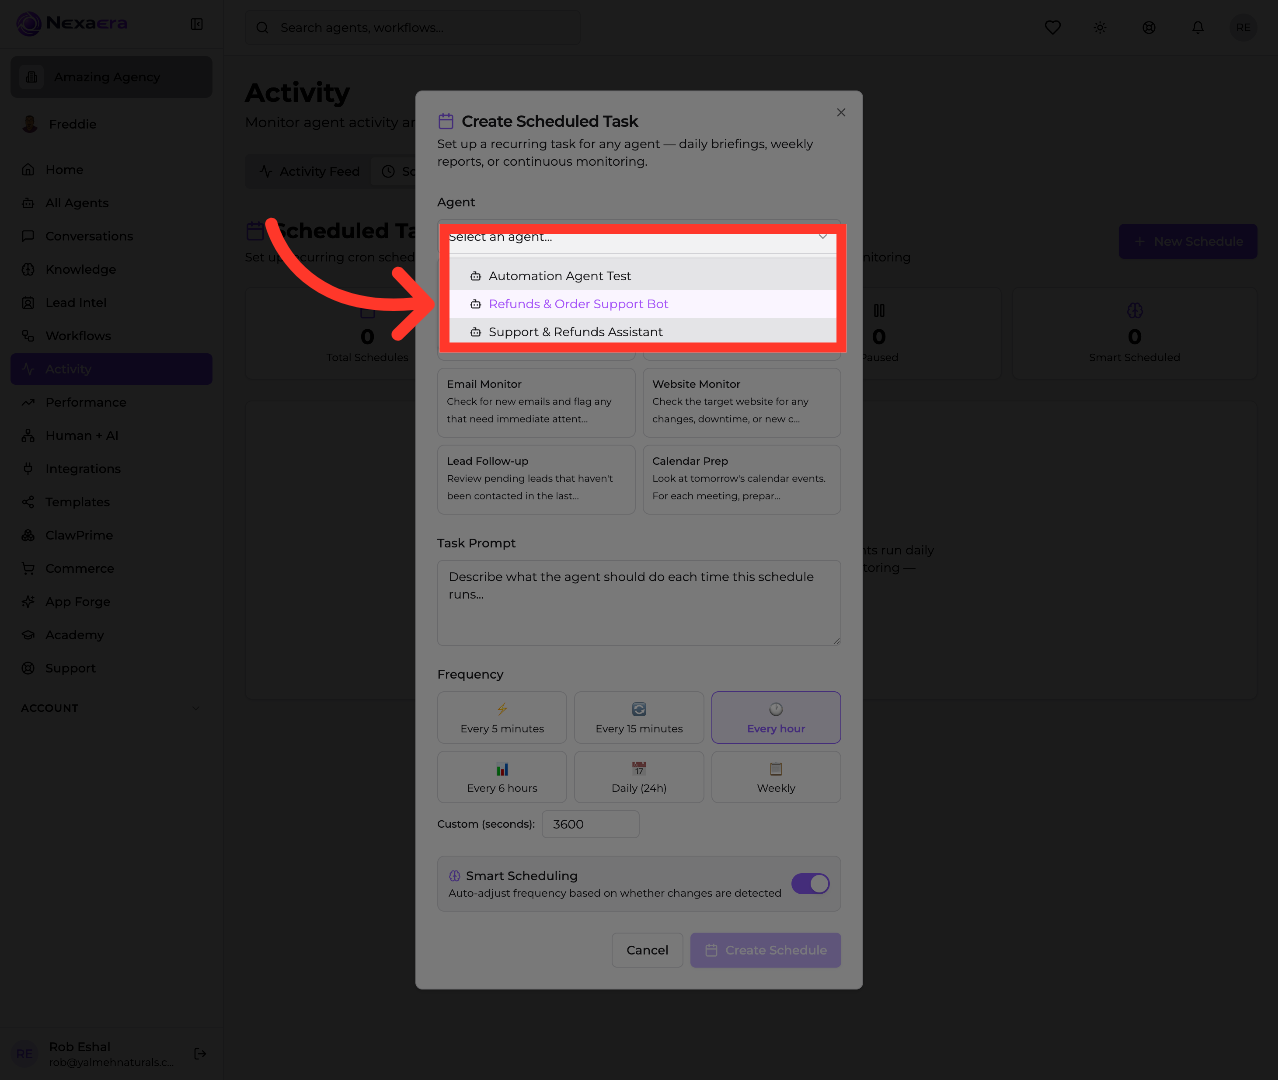
Task: Pick the Email Monitor template card
Action: tap(536, 403)
